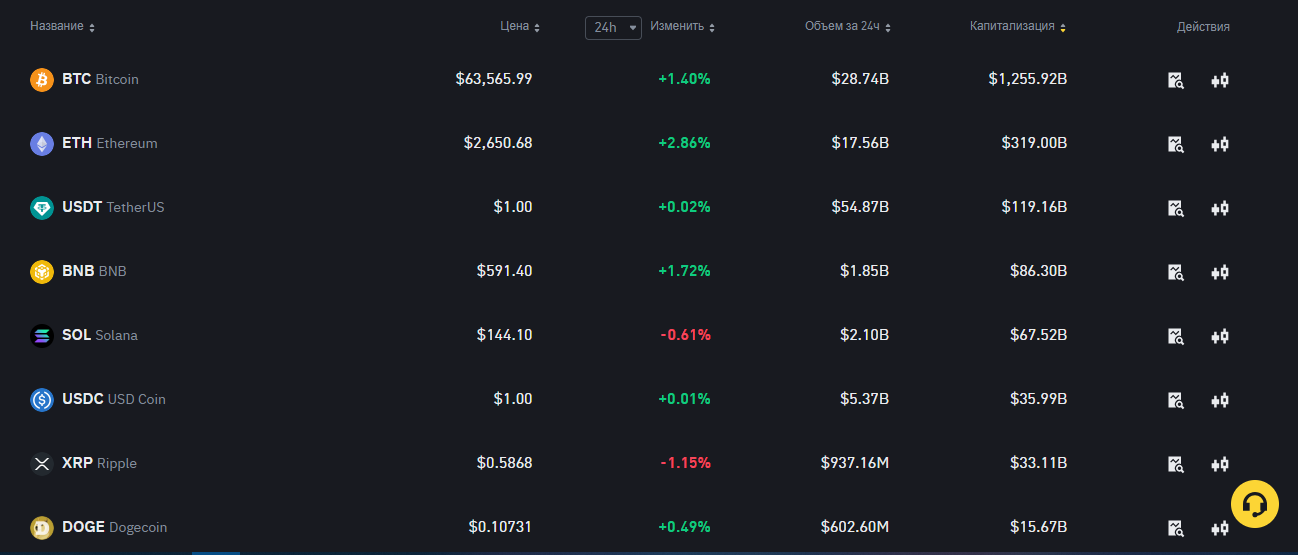The height and width of the screenshot is (555, 1298).
Task: Click the TetherUS coin logo
Action: coord(42,207)
